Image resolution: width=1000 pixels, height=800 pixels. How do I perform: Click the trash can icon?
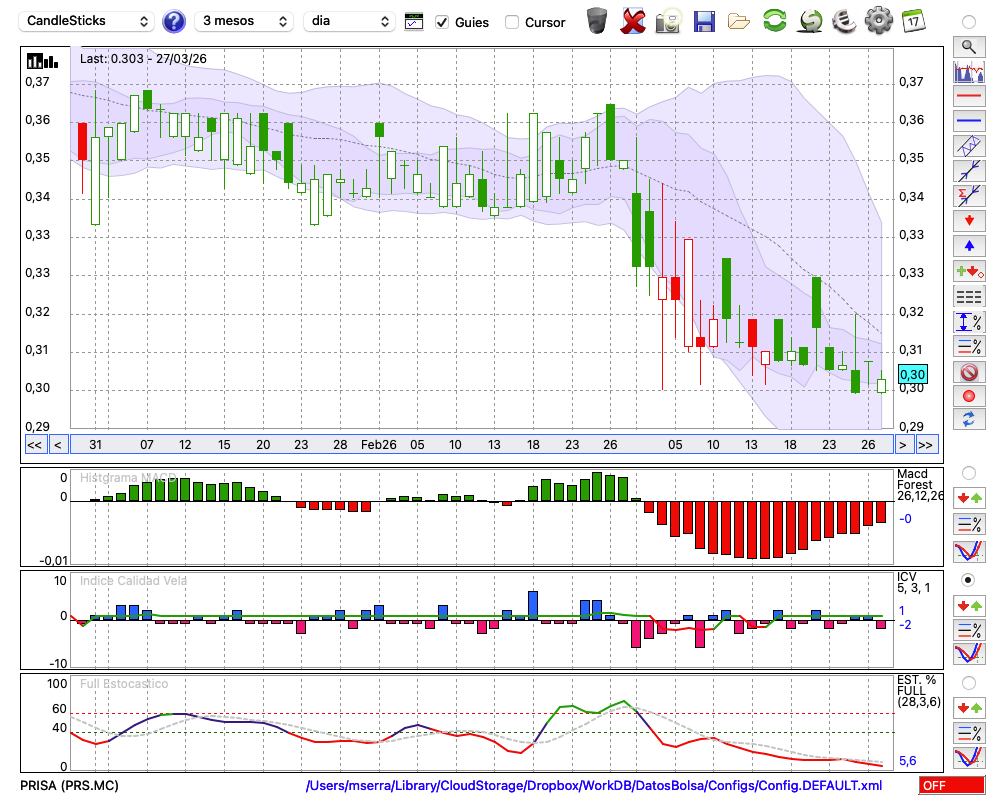click(x=597, y=21)
